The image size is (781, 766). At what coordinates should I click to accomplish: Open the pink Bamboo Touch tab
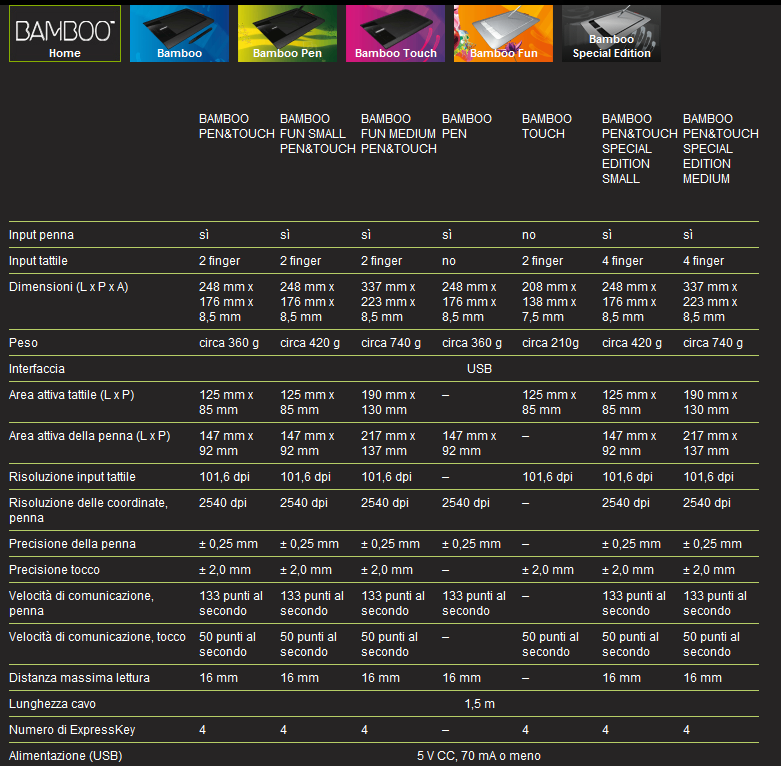tap(395, 34)
